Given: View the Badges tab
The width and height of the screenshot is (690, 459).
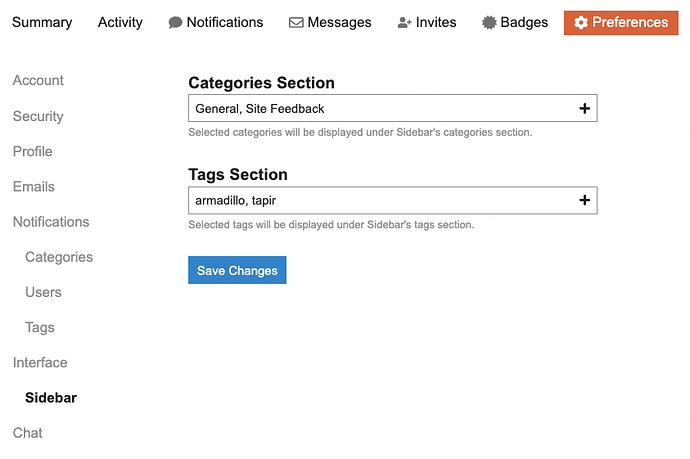Looking at the screenshot, I should [x=515, y=22].
